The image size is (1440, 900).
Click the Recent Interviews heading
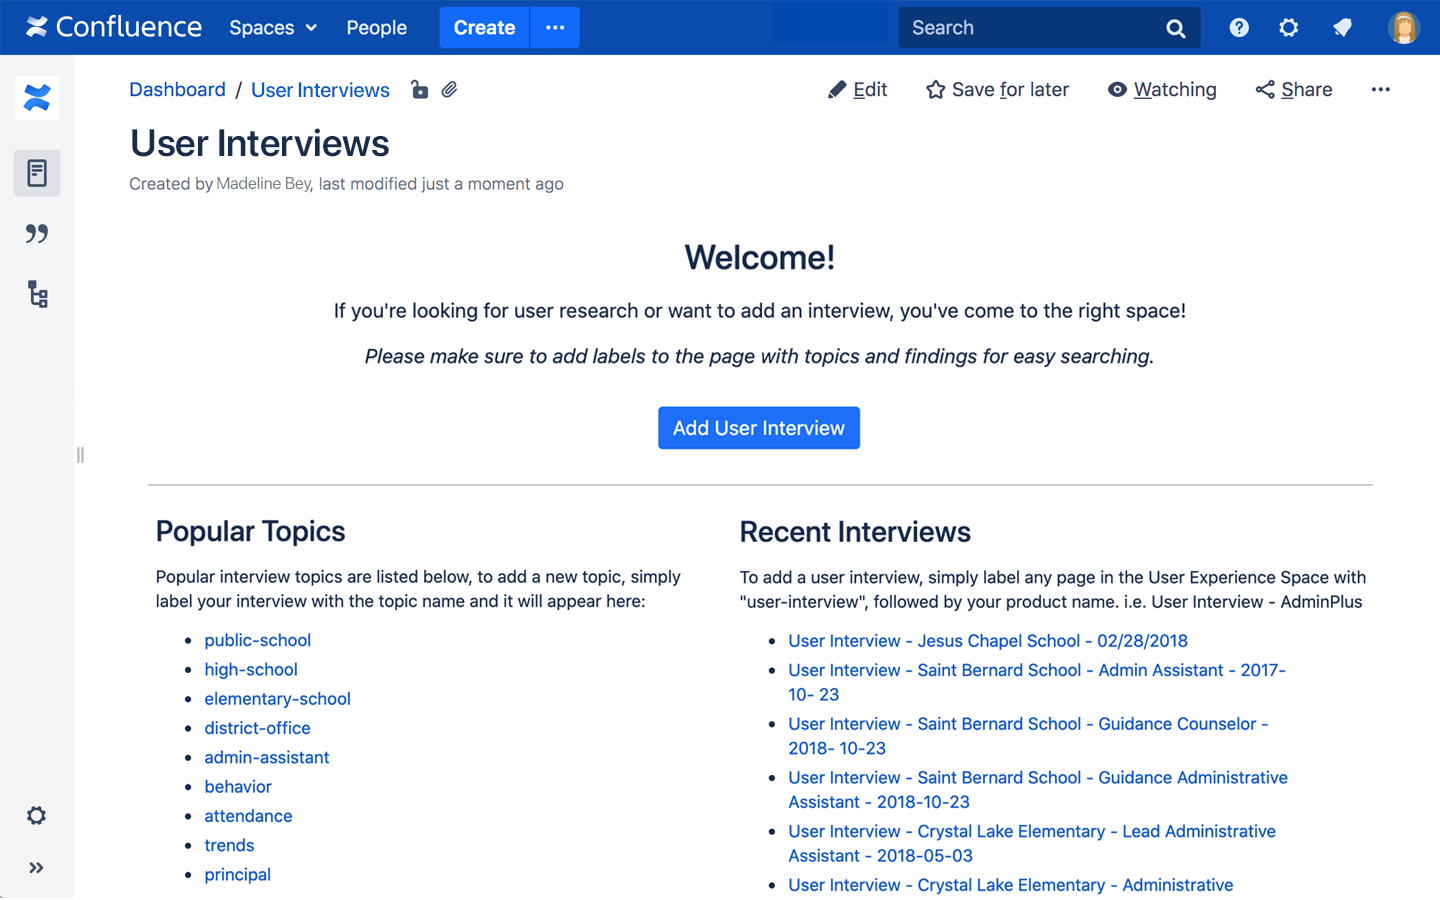click(x=855, y=532)
